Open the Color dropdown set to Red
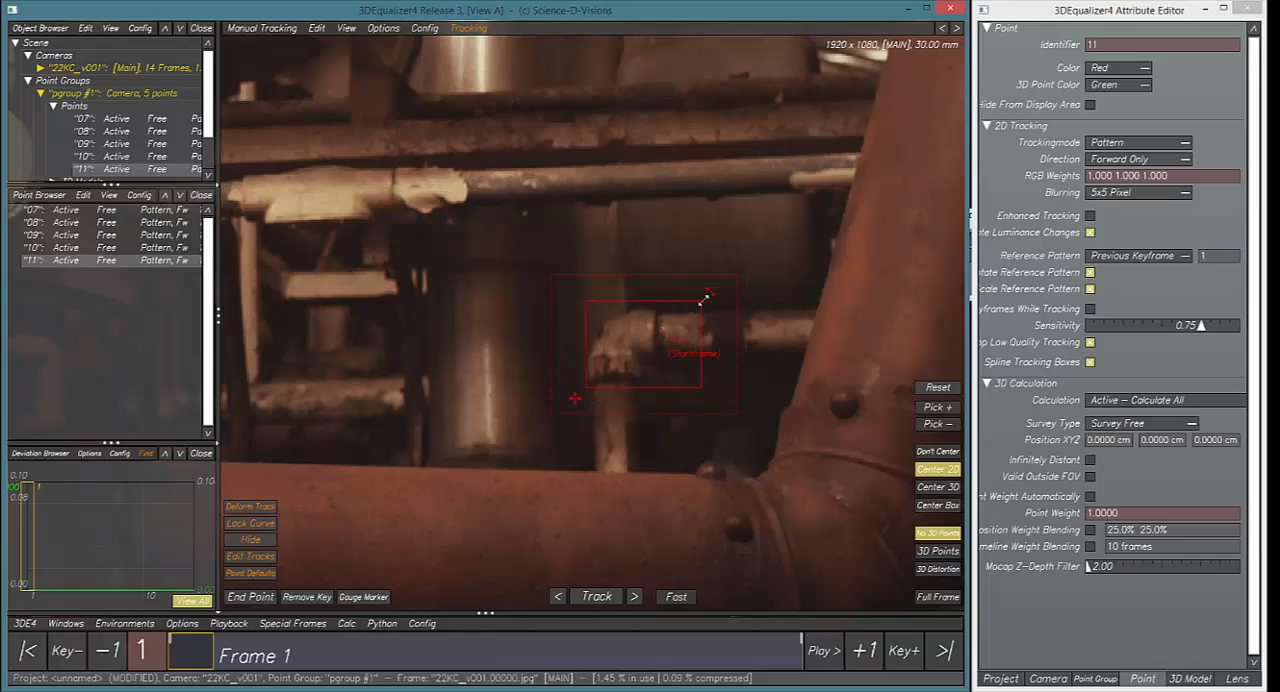 click(1118, 68)
